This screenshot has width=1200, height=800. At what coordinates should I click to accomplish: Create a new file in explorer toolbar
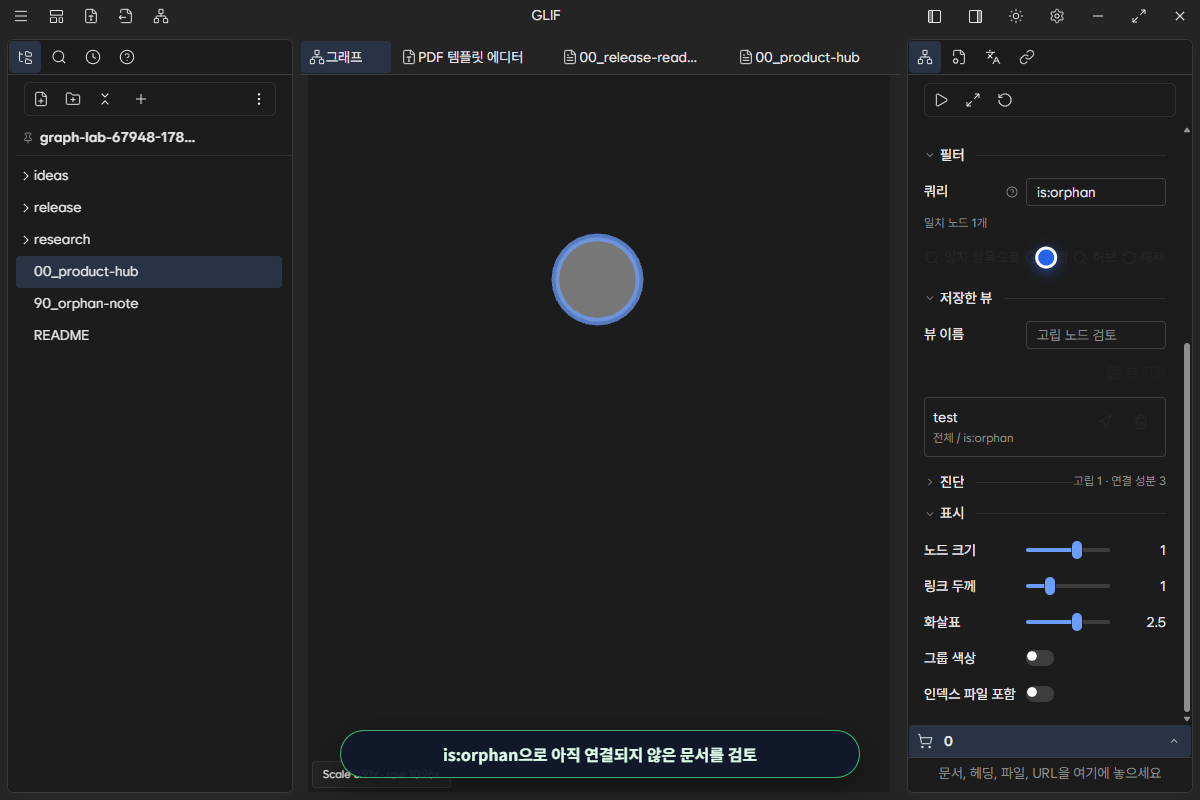click(x=41, y=99)
